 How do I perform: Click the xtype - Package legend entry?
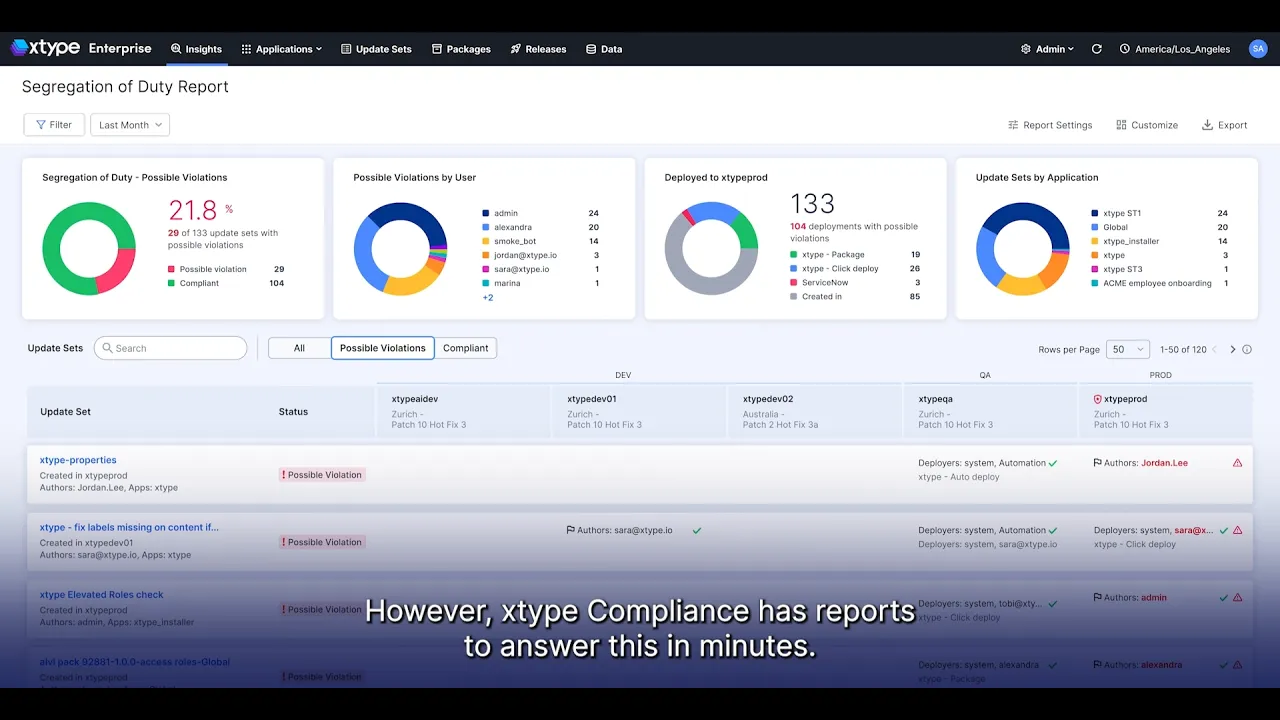point(855,255)
